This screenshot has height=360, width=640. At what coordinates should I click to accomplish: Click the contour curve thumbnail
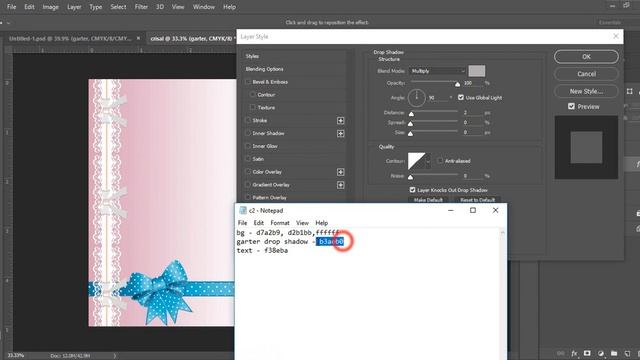[416, 161]
